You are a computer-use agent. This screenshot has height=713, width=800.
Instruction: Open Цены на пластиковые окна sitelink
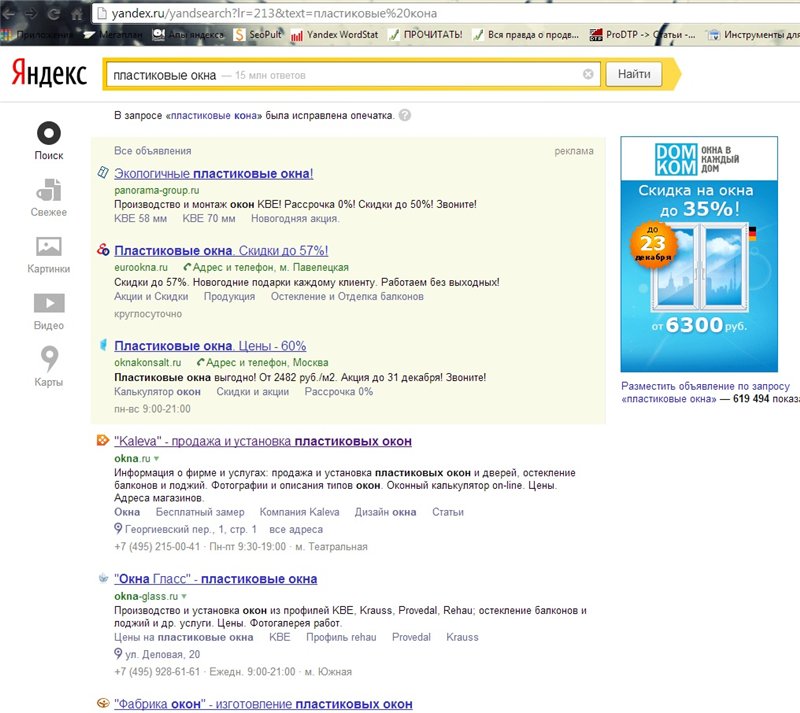(184, 637)
